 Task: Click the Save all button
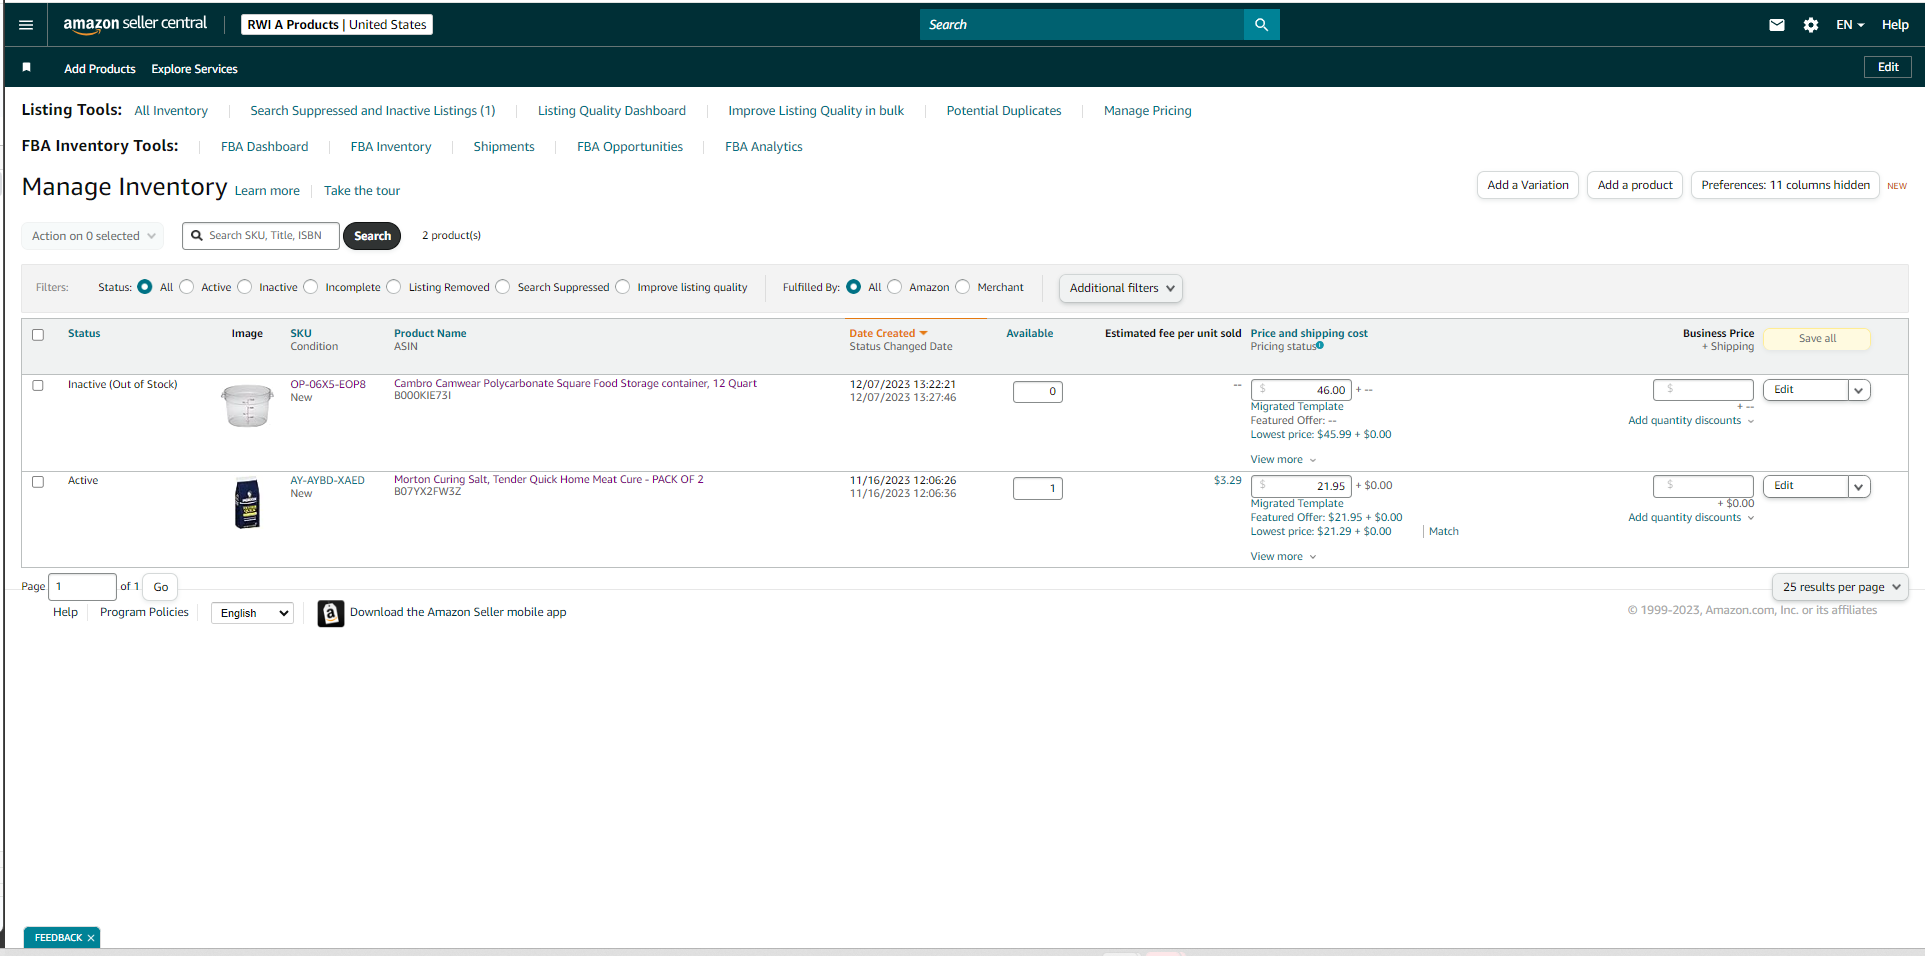pyautogui.click(x=1817, y=339)
